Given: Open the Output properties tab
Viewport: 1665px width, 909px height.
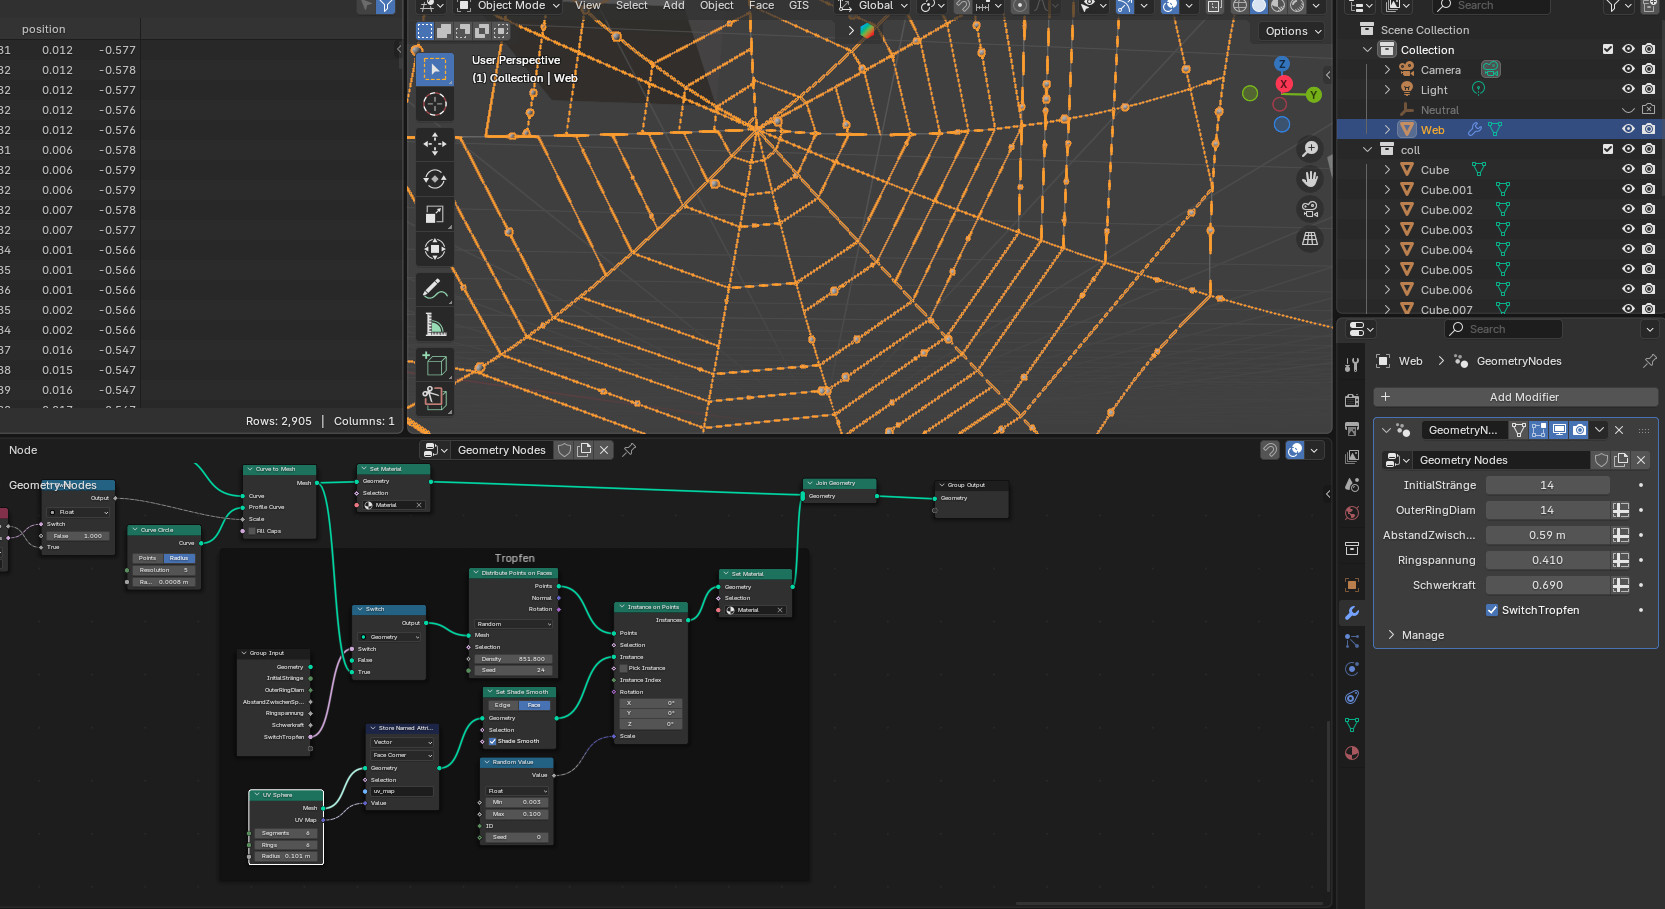Looking at the screenshot, I should click(x=1352, y=429).
